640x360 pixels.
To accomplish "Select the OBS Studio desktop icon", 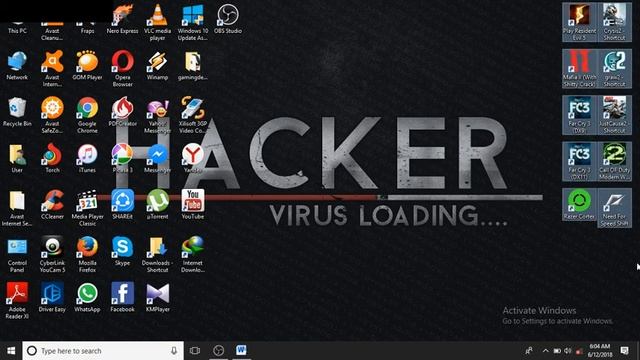I will click(x=228, y=19).
